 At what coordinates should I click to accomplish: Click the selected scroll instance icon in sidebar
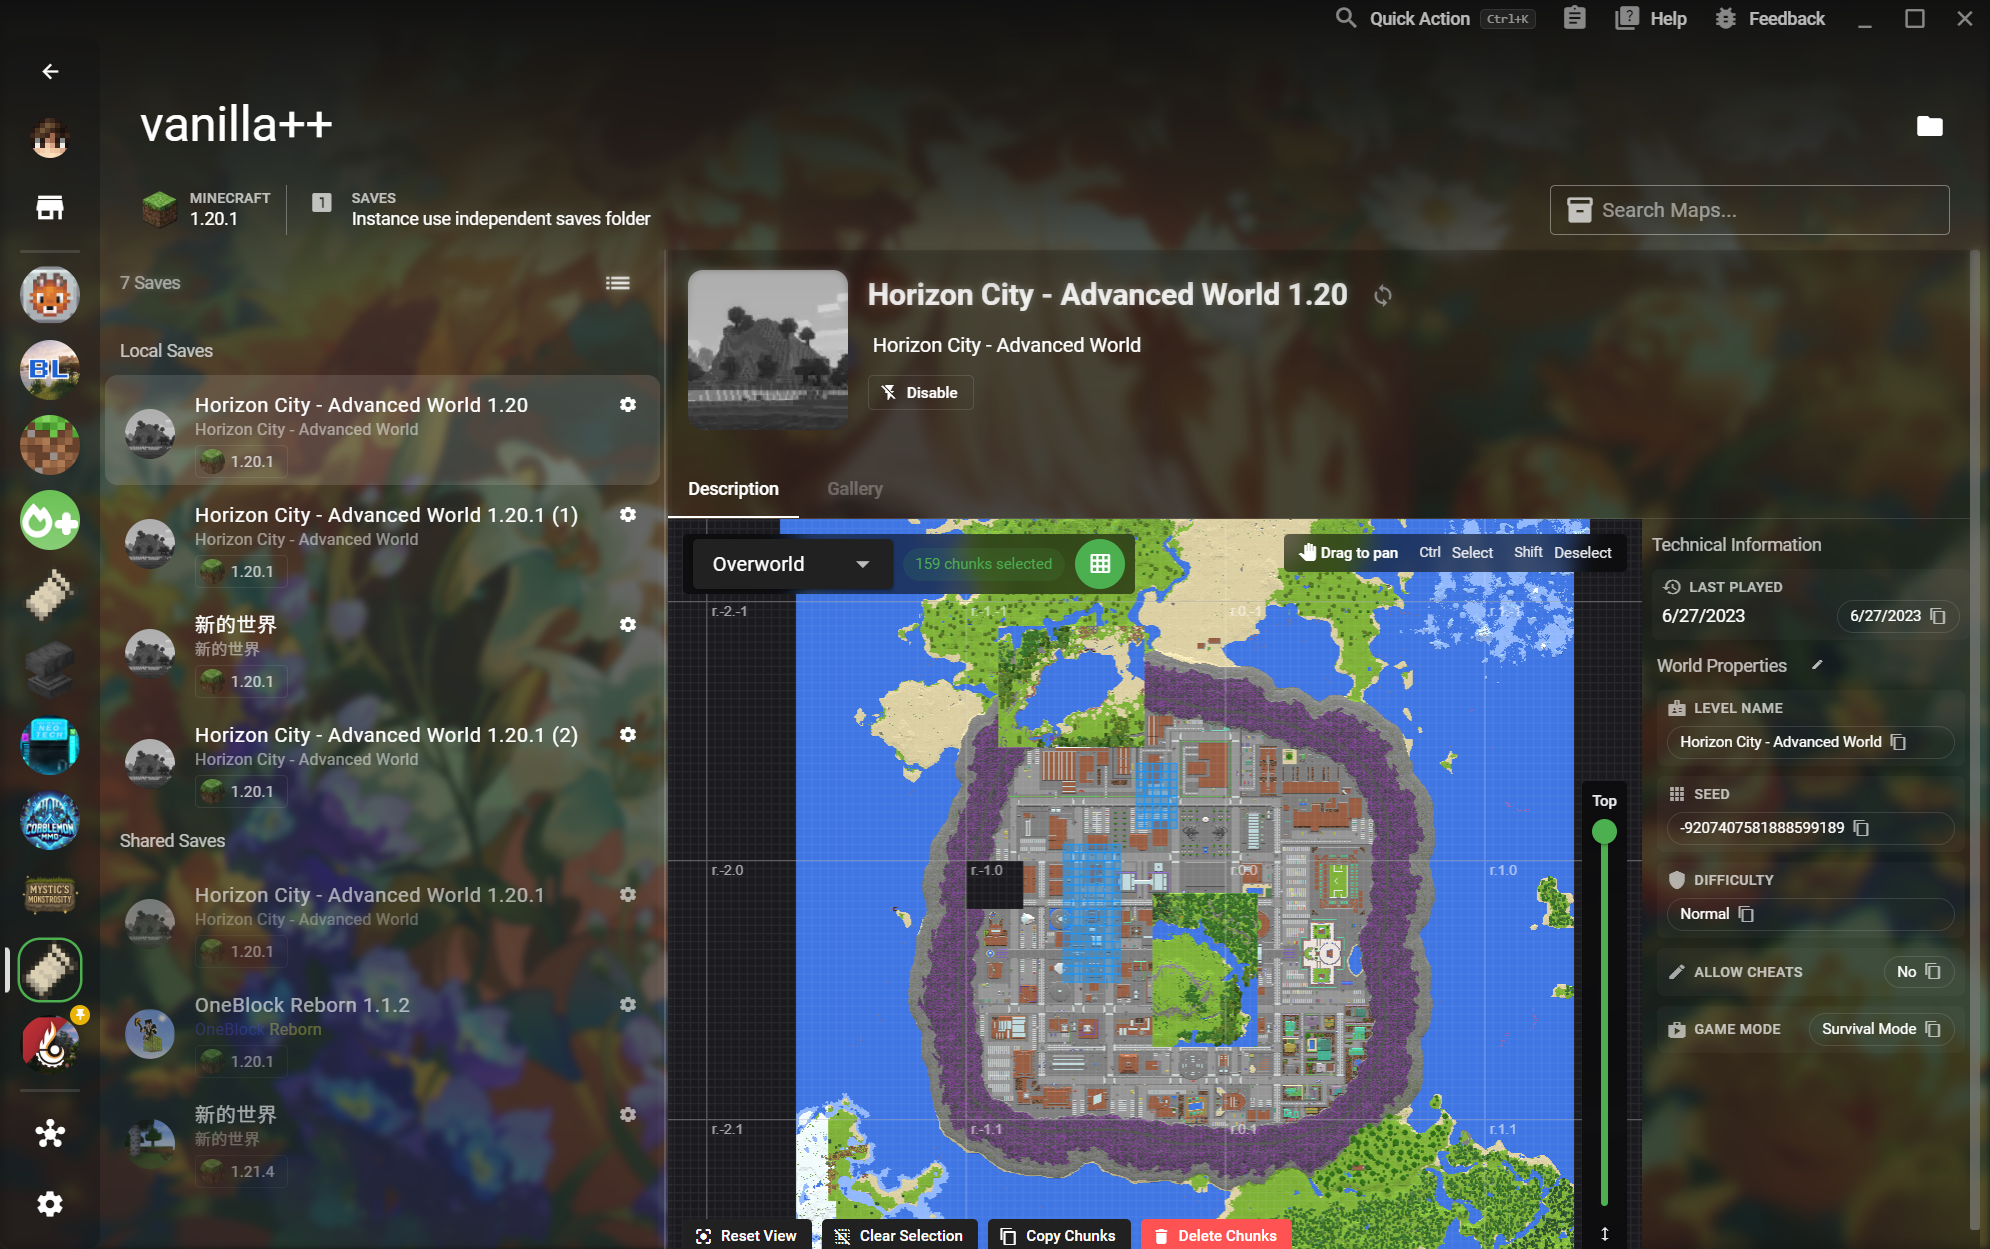click(x=50, y=969)
